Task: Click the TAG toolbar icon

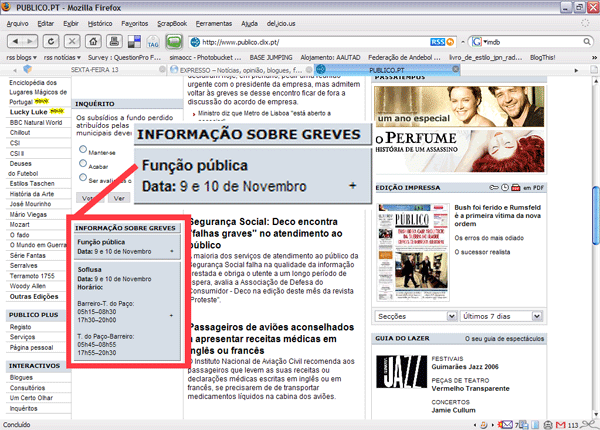Action: (153, 42)
